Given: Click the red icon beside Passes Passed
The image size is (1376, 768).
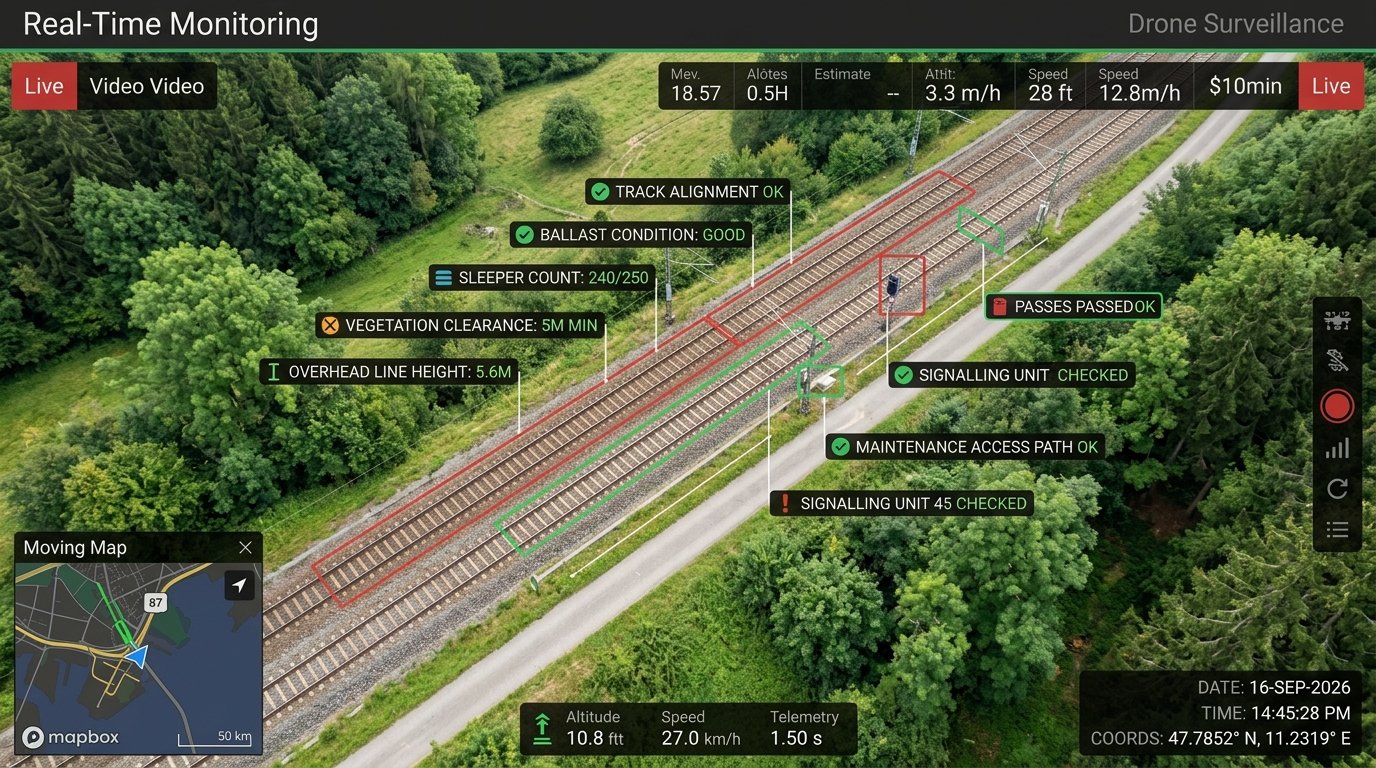Looking at the screenshot, I should click(998, 307).
